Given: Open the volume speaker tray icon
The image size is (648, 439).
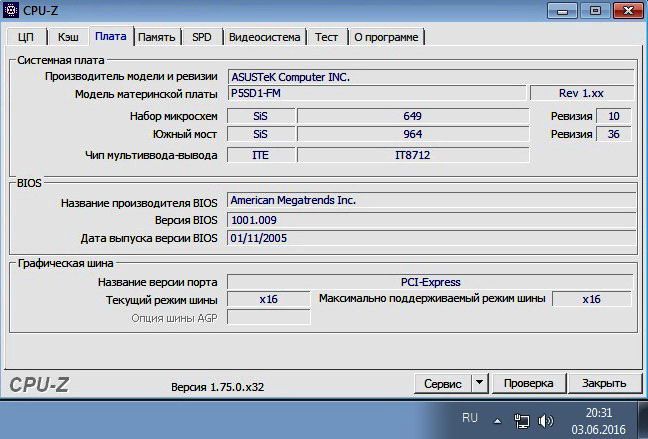Looking at the screenshot, I should (x=546, y=421).
